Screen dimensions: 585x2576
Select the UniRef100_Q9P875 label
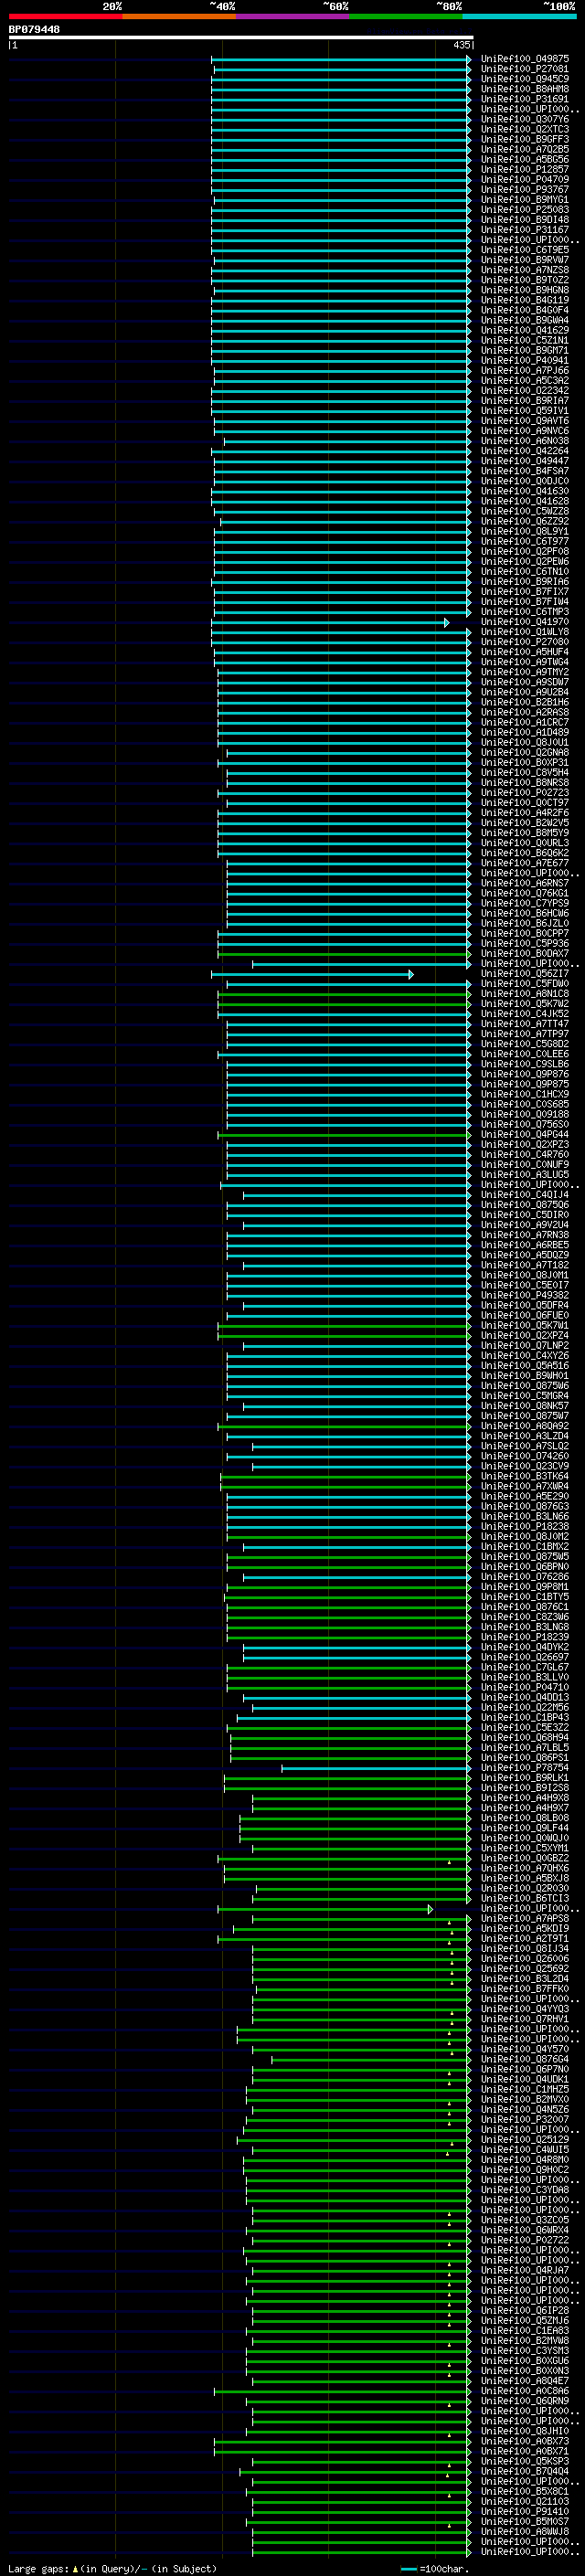click(525, 1084)
